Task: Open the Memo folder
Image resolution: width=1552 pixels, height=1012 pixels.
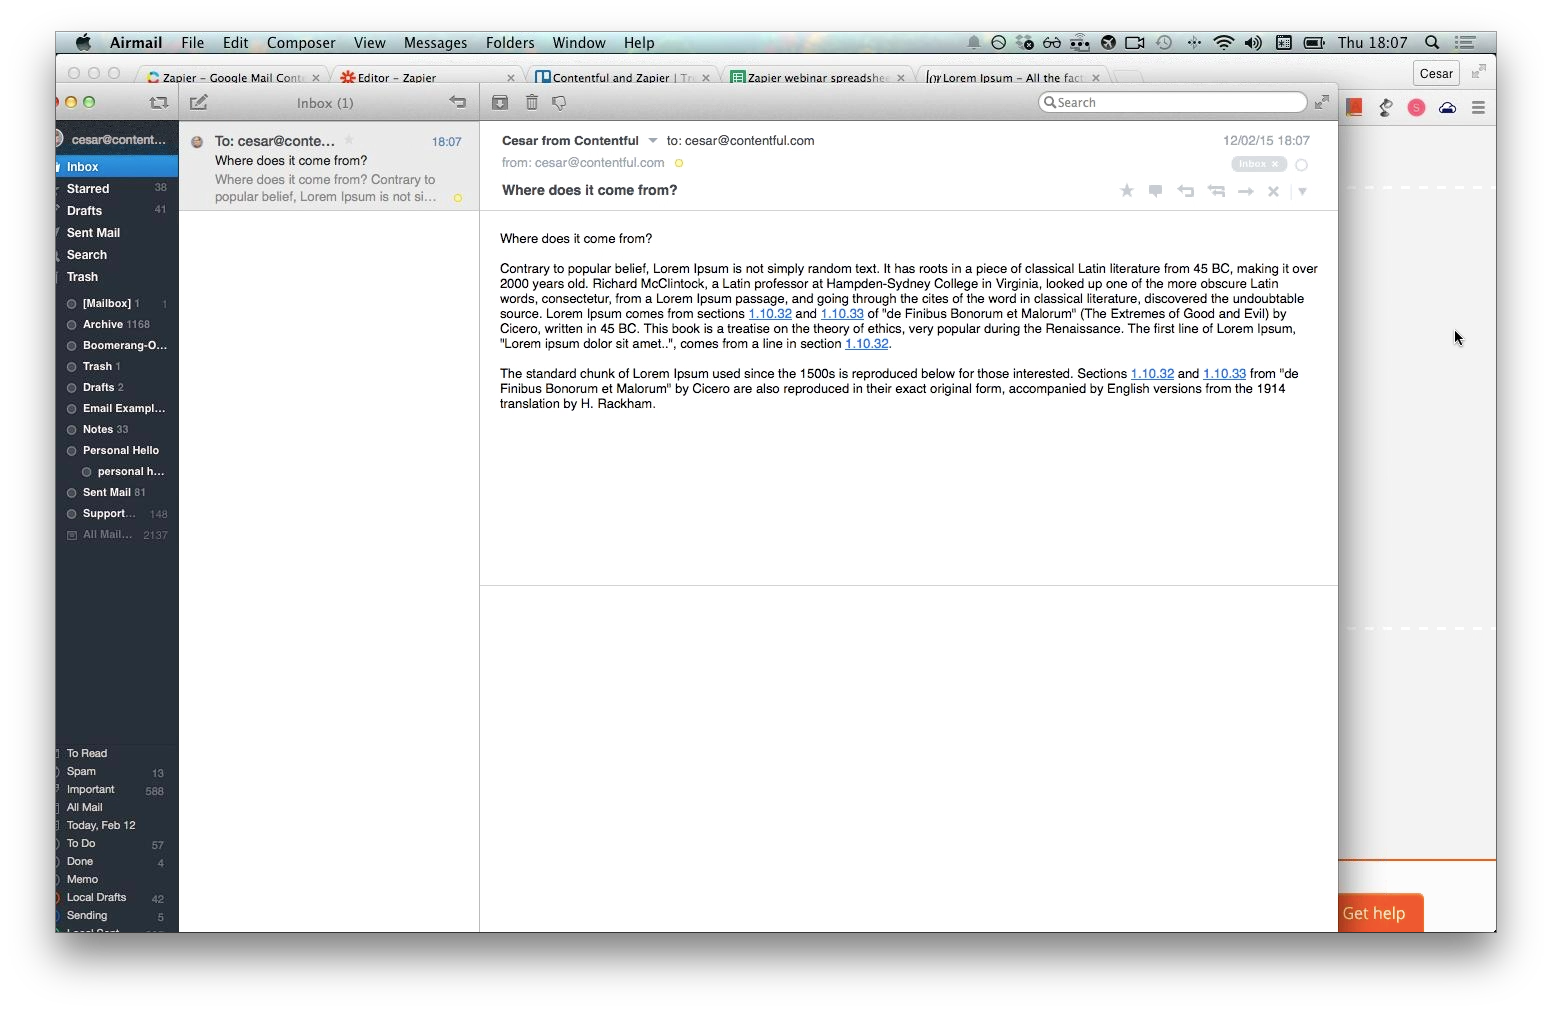Action: tap(117, 879)
